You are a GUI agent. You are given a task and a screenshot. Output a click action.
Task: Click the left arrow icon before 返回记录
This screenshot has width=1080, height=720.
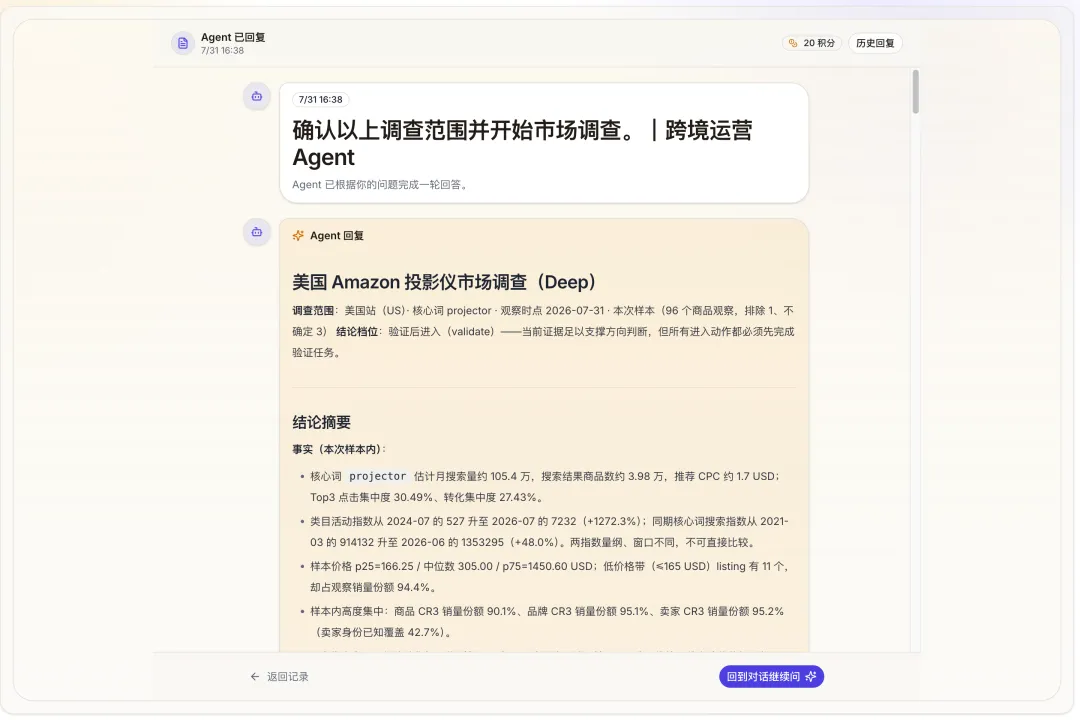[255, 677]
